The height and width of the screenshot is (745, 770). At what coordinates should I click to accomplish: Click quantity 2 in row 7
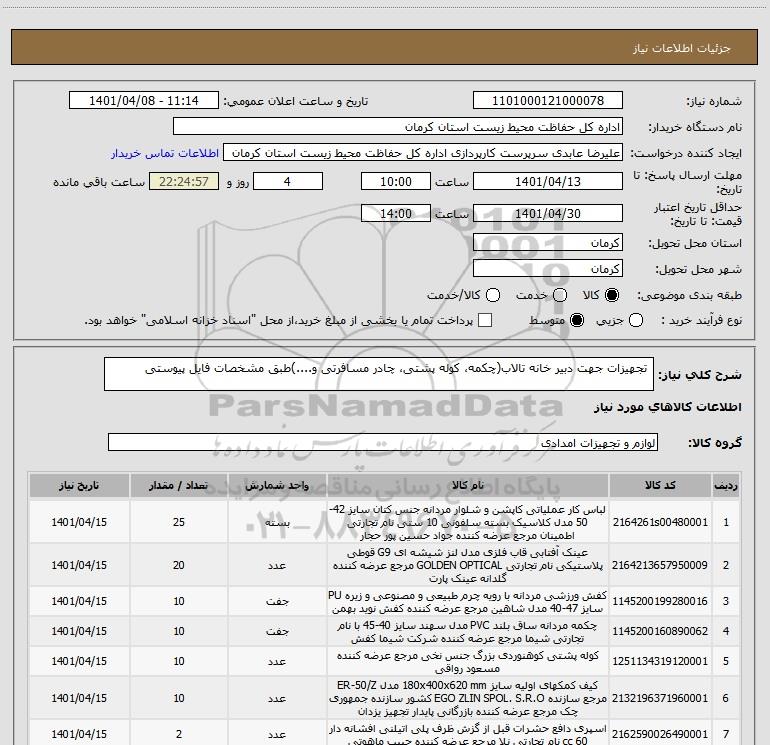click(x=179, y=734)
